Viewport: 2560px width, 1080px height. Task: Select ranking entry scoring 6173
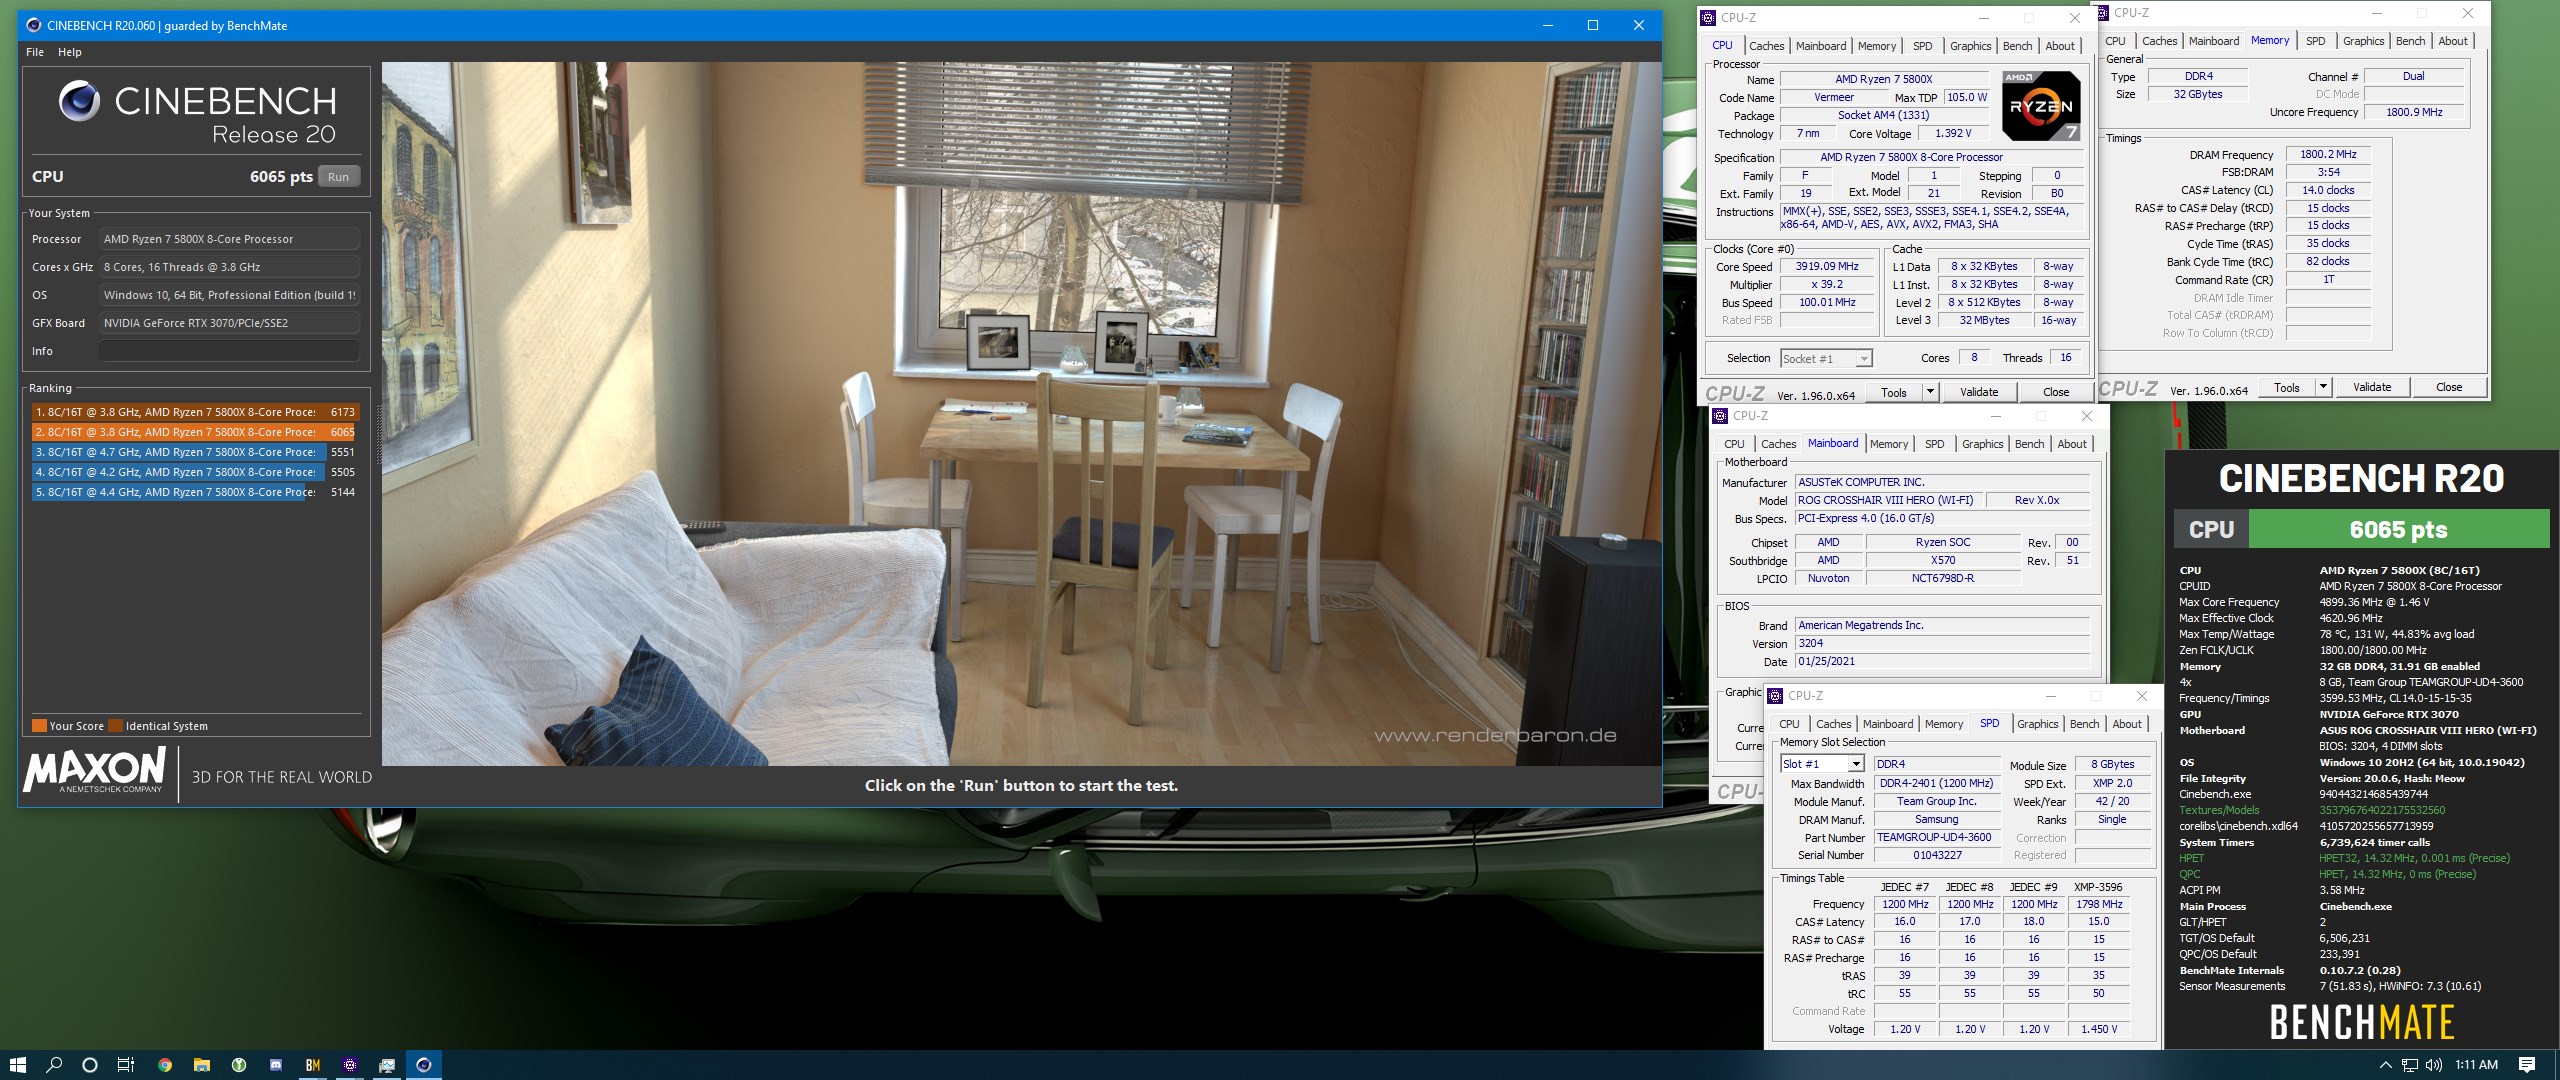pyautogui.click(x=195, y=412)
